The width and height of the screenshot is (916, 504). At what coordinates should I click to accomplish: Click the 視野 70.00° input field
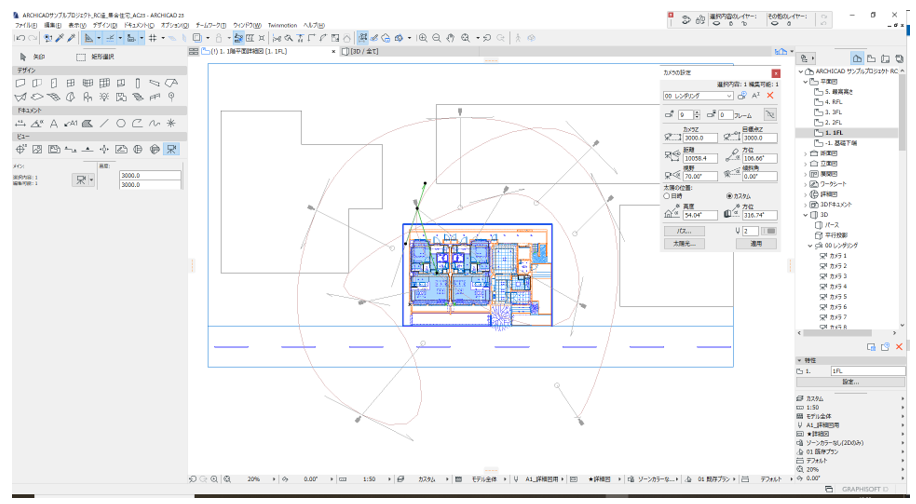[700, 176]
